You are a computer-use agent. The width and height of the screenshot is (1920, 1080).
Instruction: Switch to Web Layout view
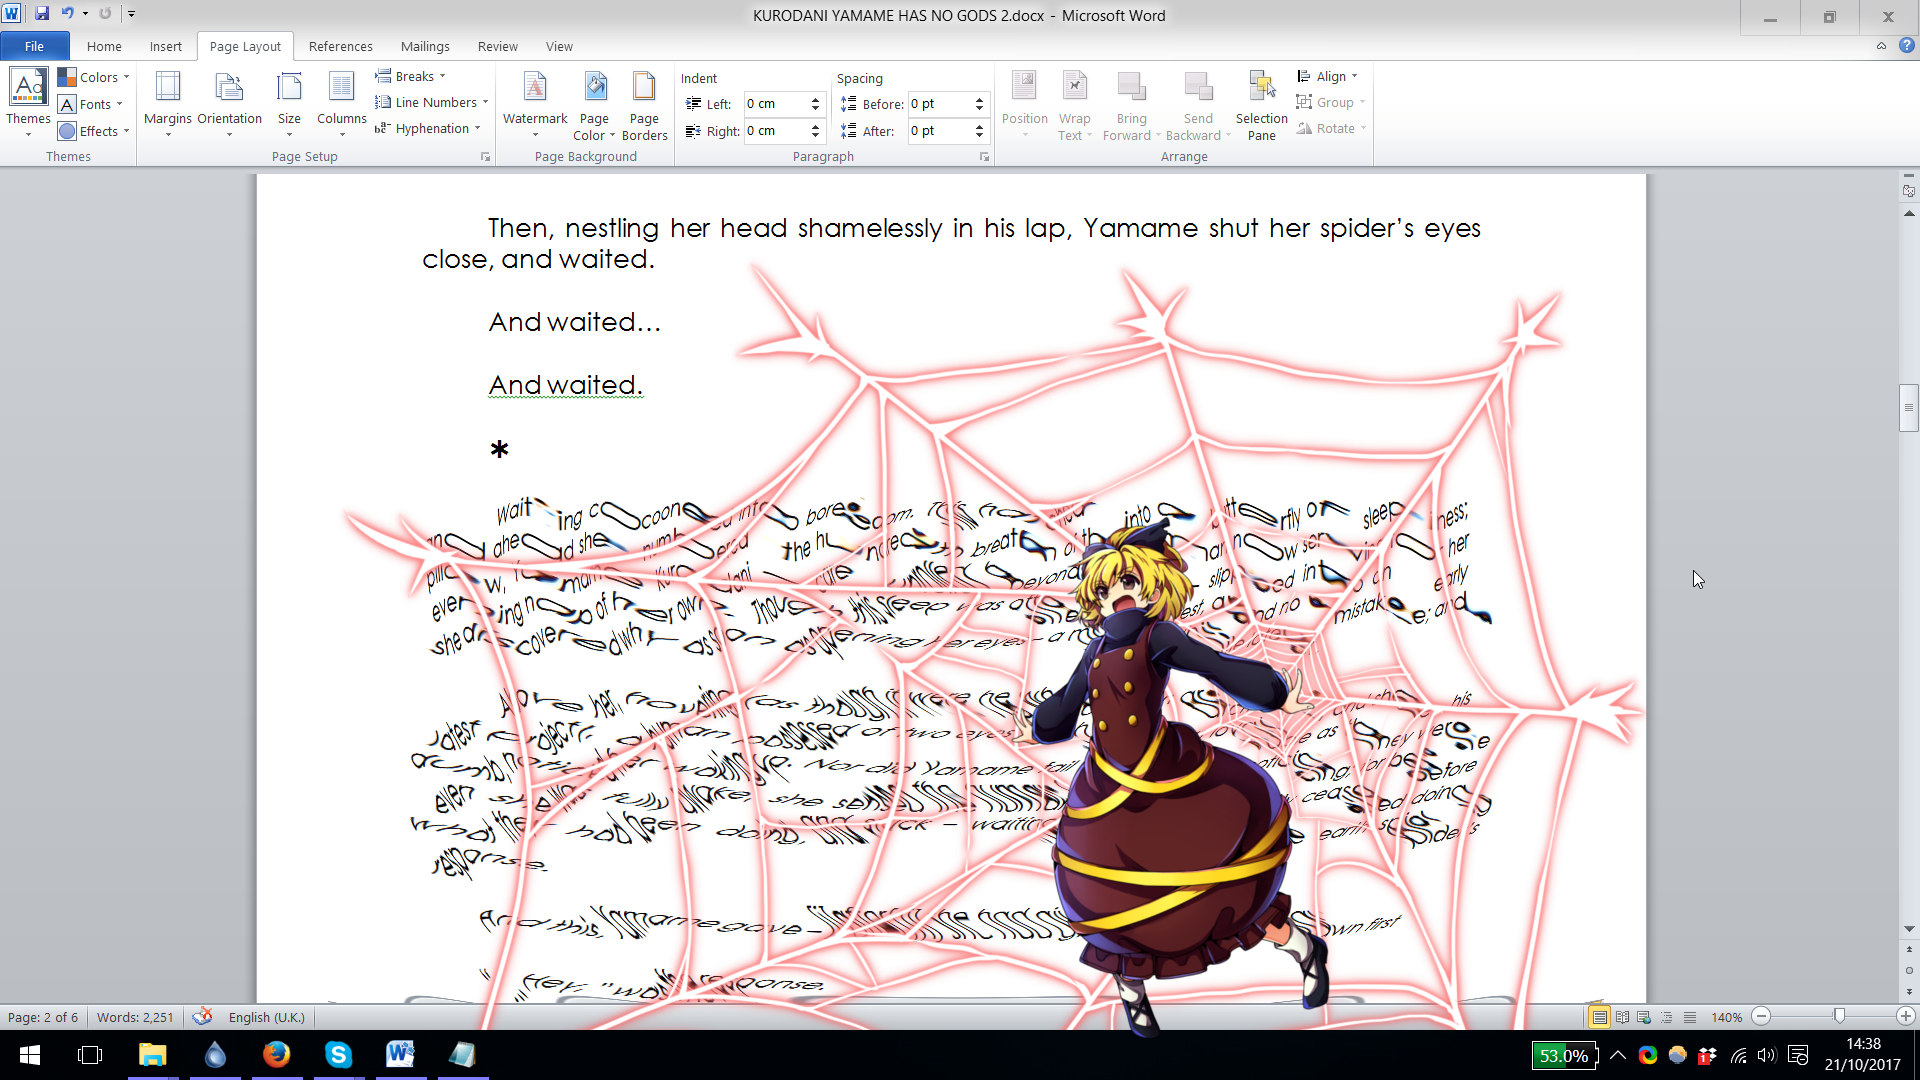[x=1644, y=1017]
